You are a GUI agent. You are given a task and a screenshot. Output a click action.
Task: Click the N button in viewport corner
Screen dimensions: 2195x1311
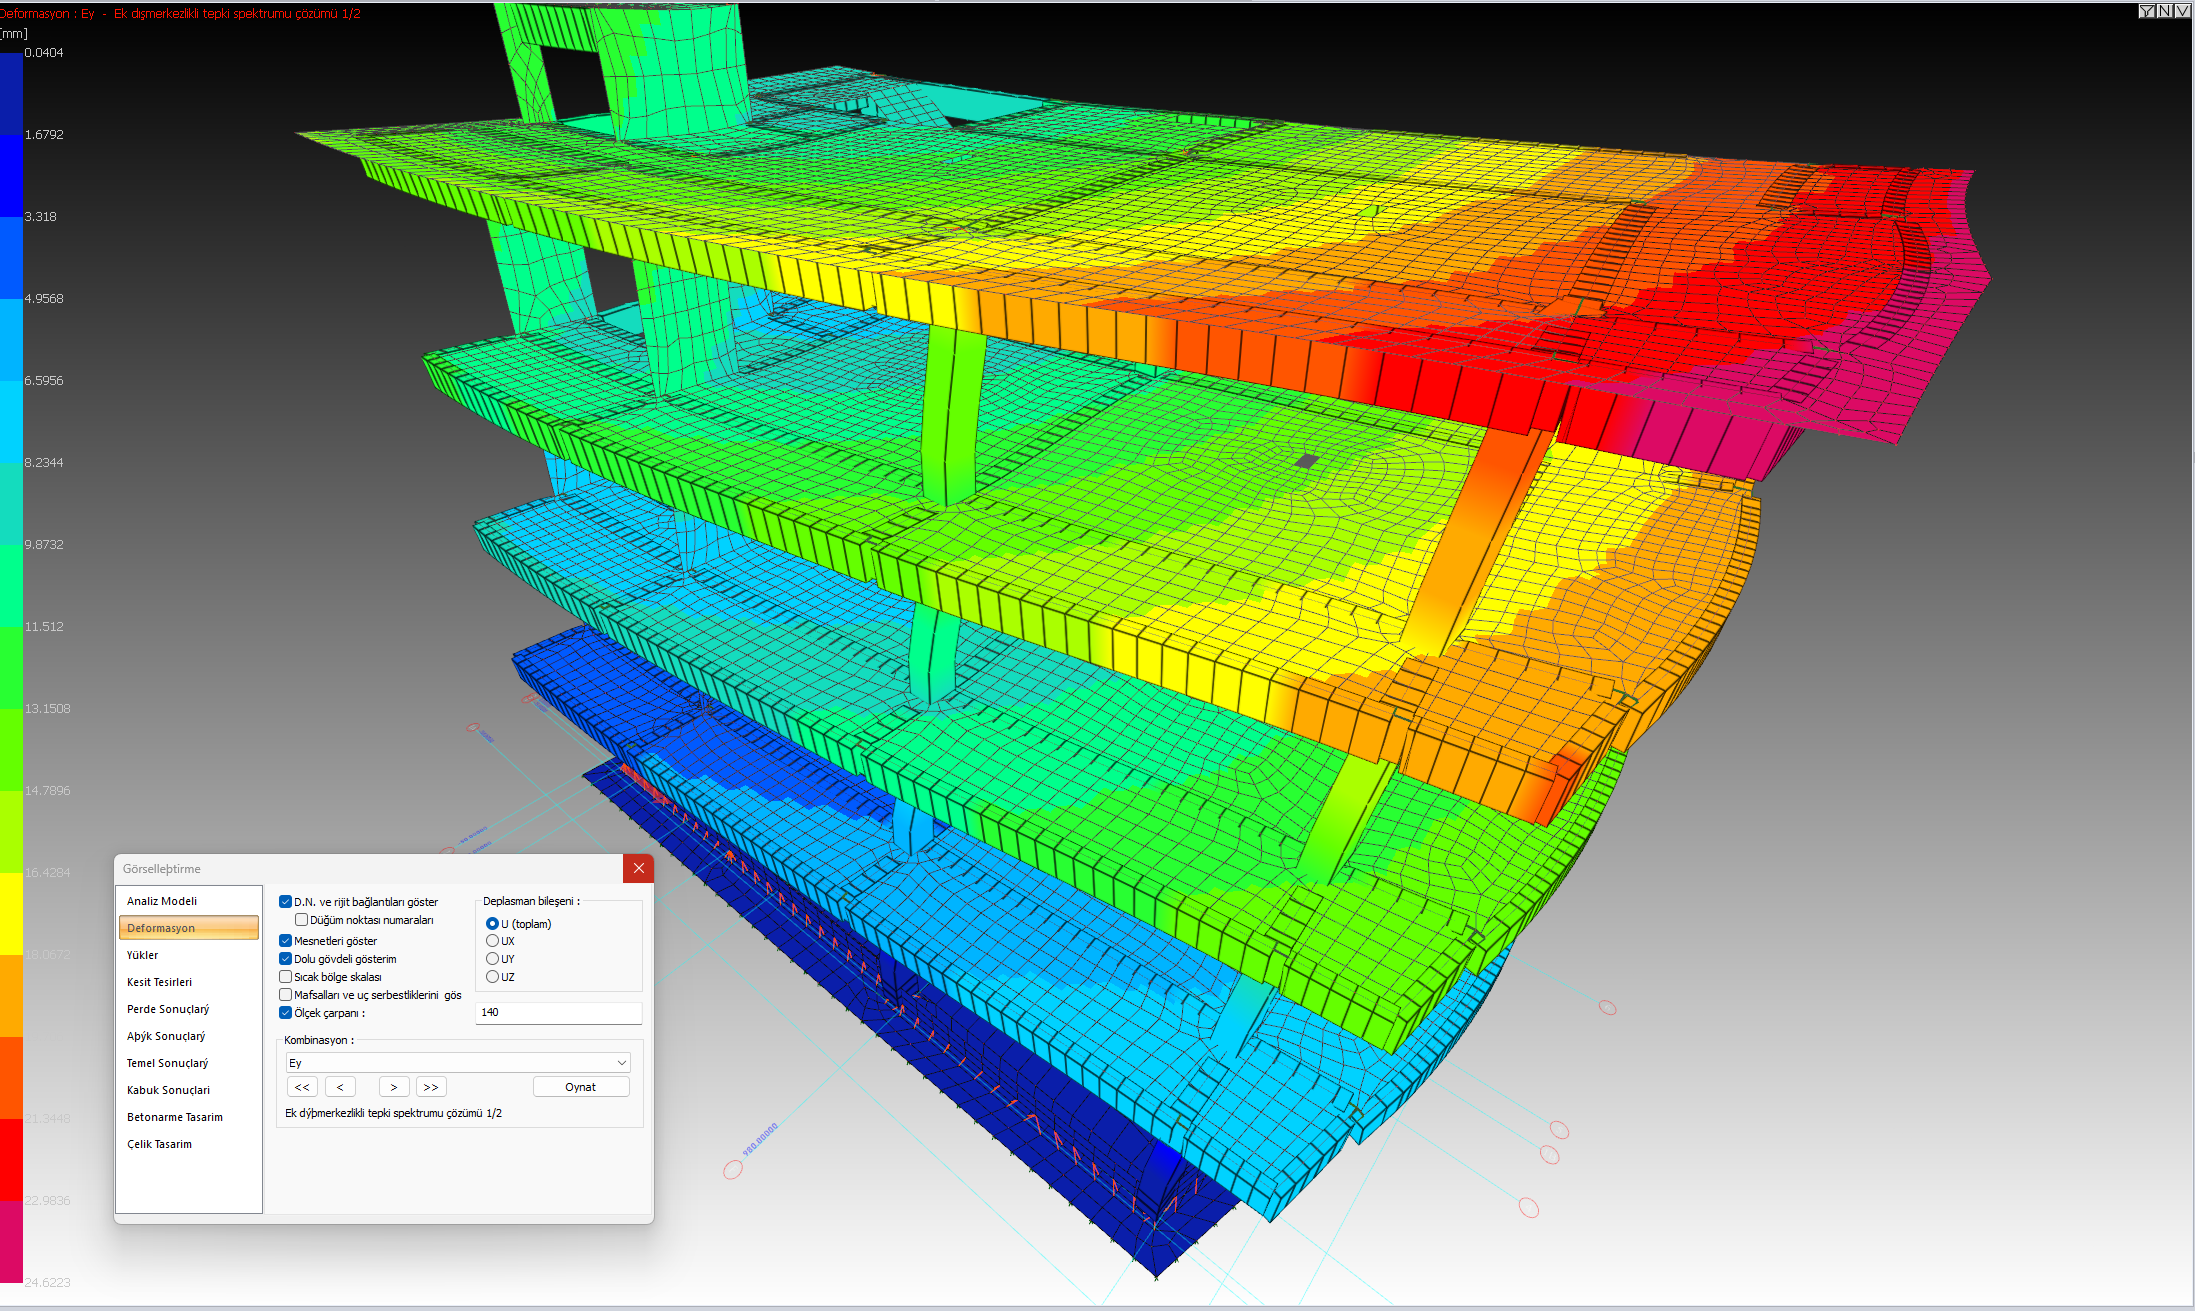[2164, 11]
